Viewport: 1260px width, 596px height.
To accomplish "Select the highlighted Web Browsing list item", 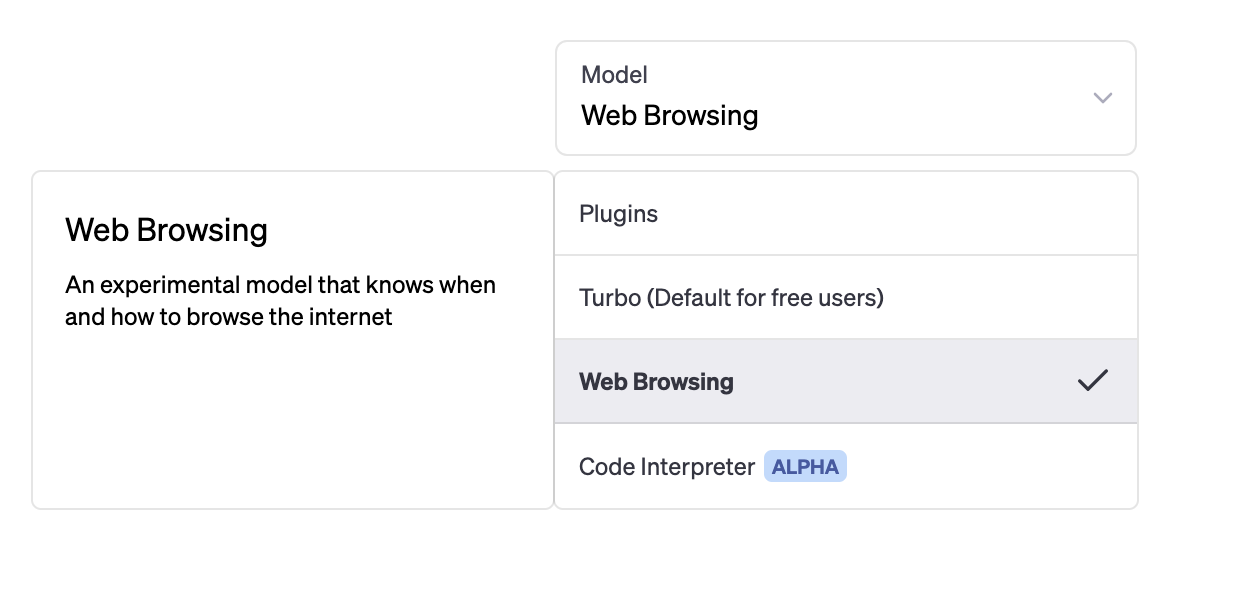I will tap(845, 381).
